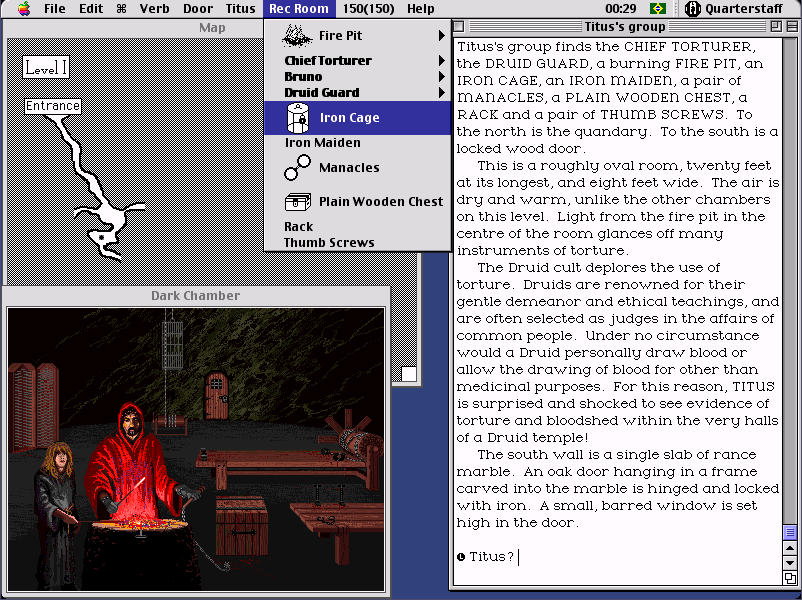The height and width of the screenshot is (600, 802).
Task: Click the Entrance label on the map
Action: click(x=53, y=106)
